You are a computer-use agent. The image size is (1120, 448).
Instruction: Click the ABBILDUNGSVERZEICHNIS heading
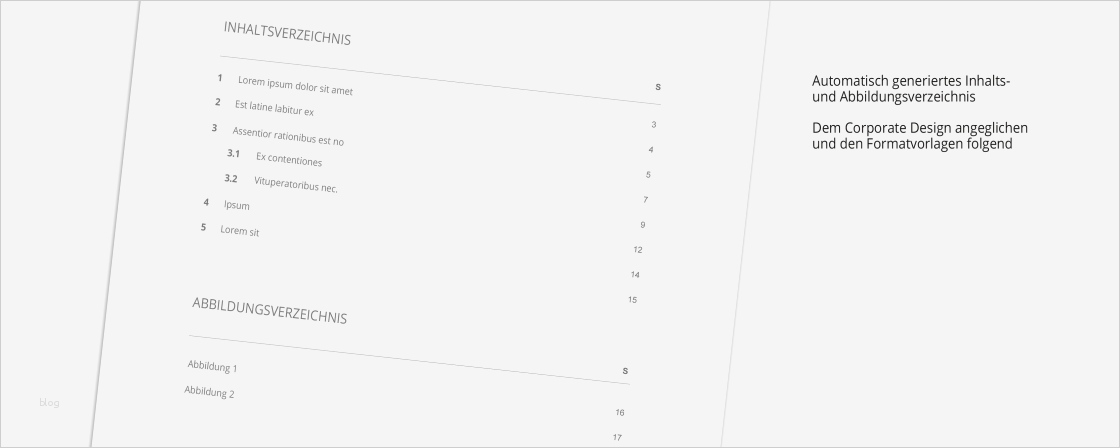[x=269, y=310]
